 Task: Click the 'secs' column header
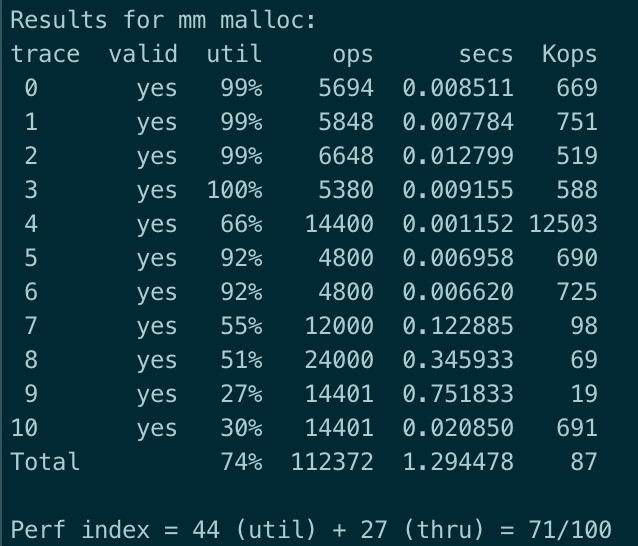(x=486, y=55)
